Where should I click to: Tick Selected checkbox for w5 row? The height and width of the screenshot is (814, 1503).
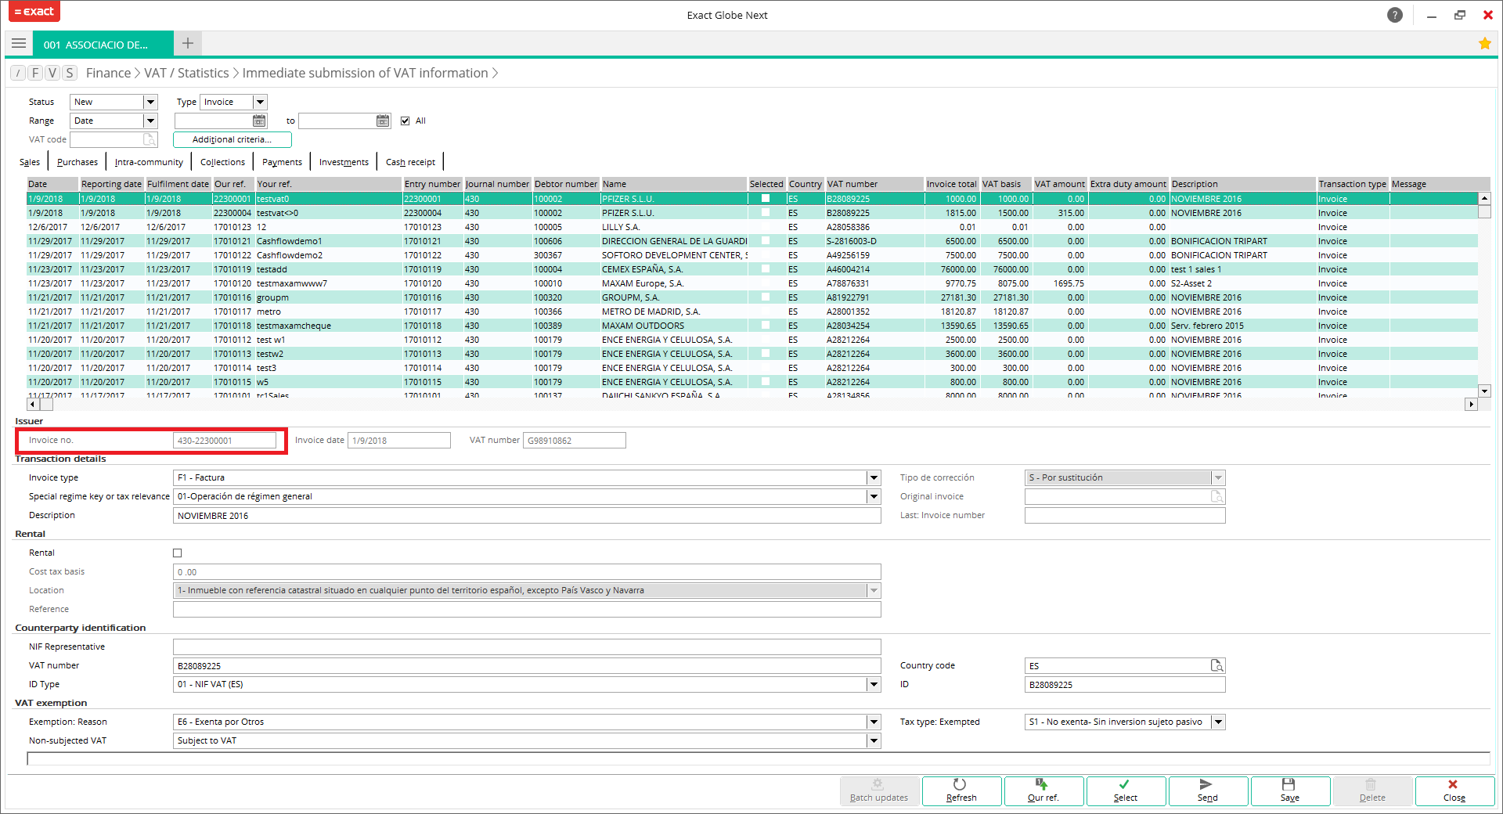766,382
